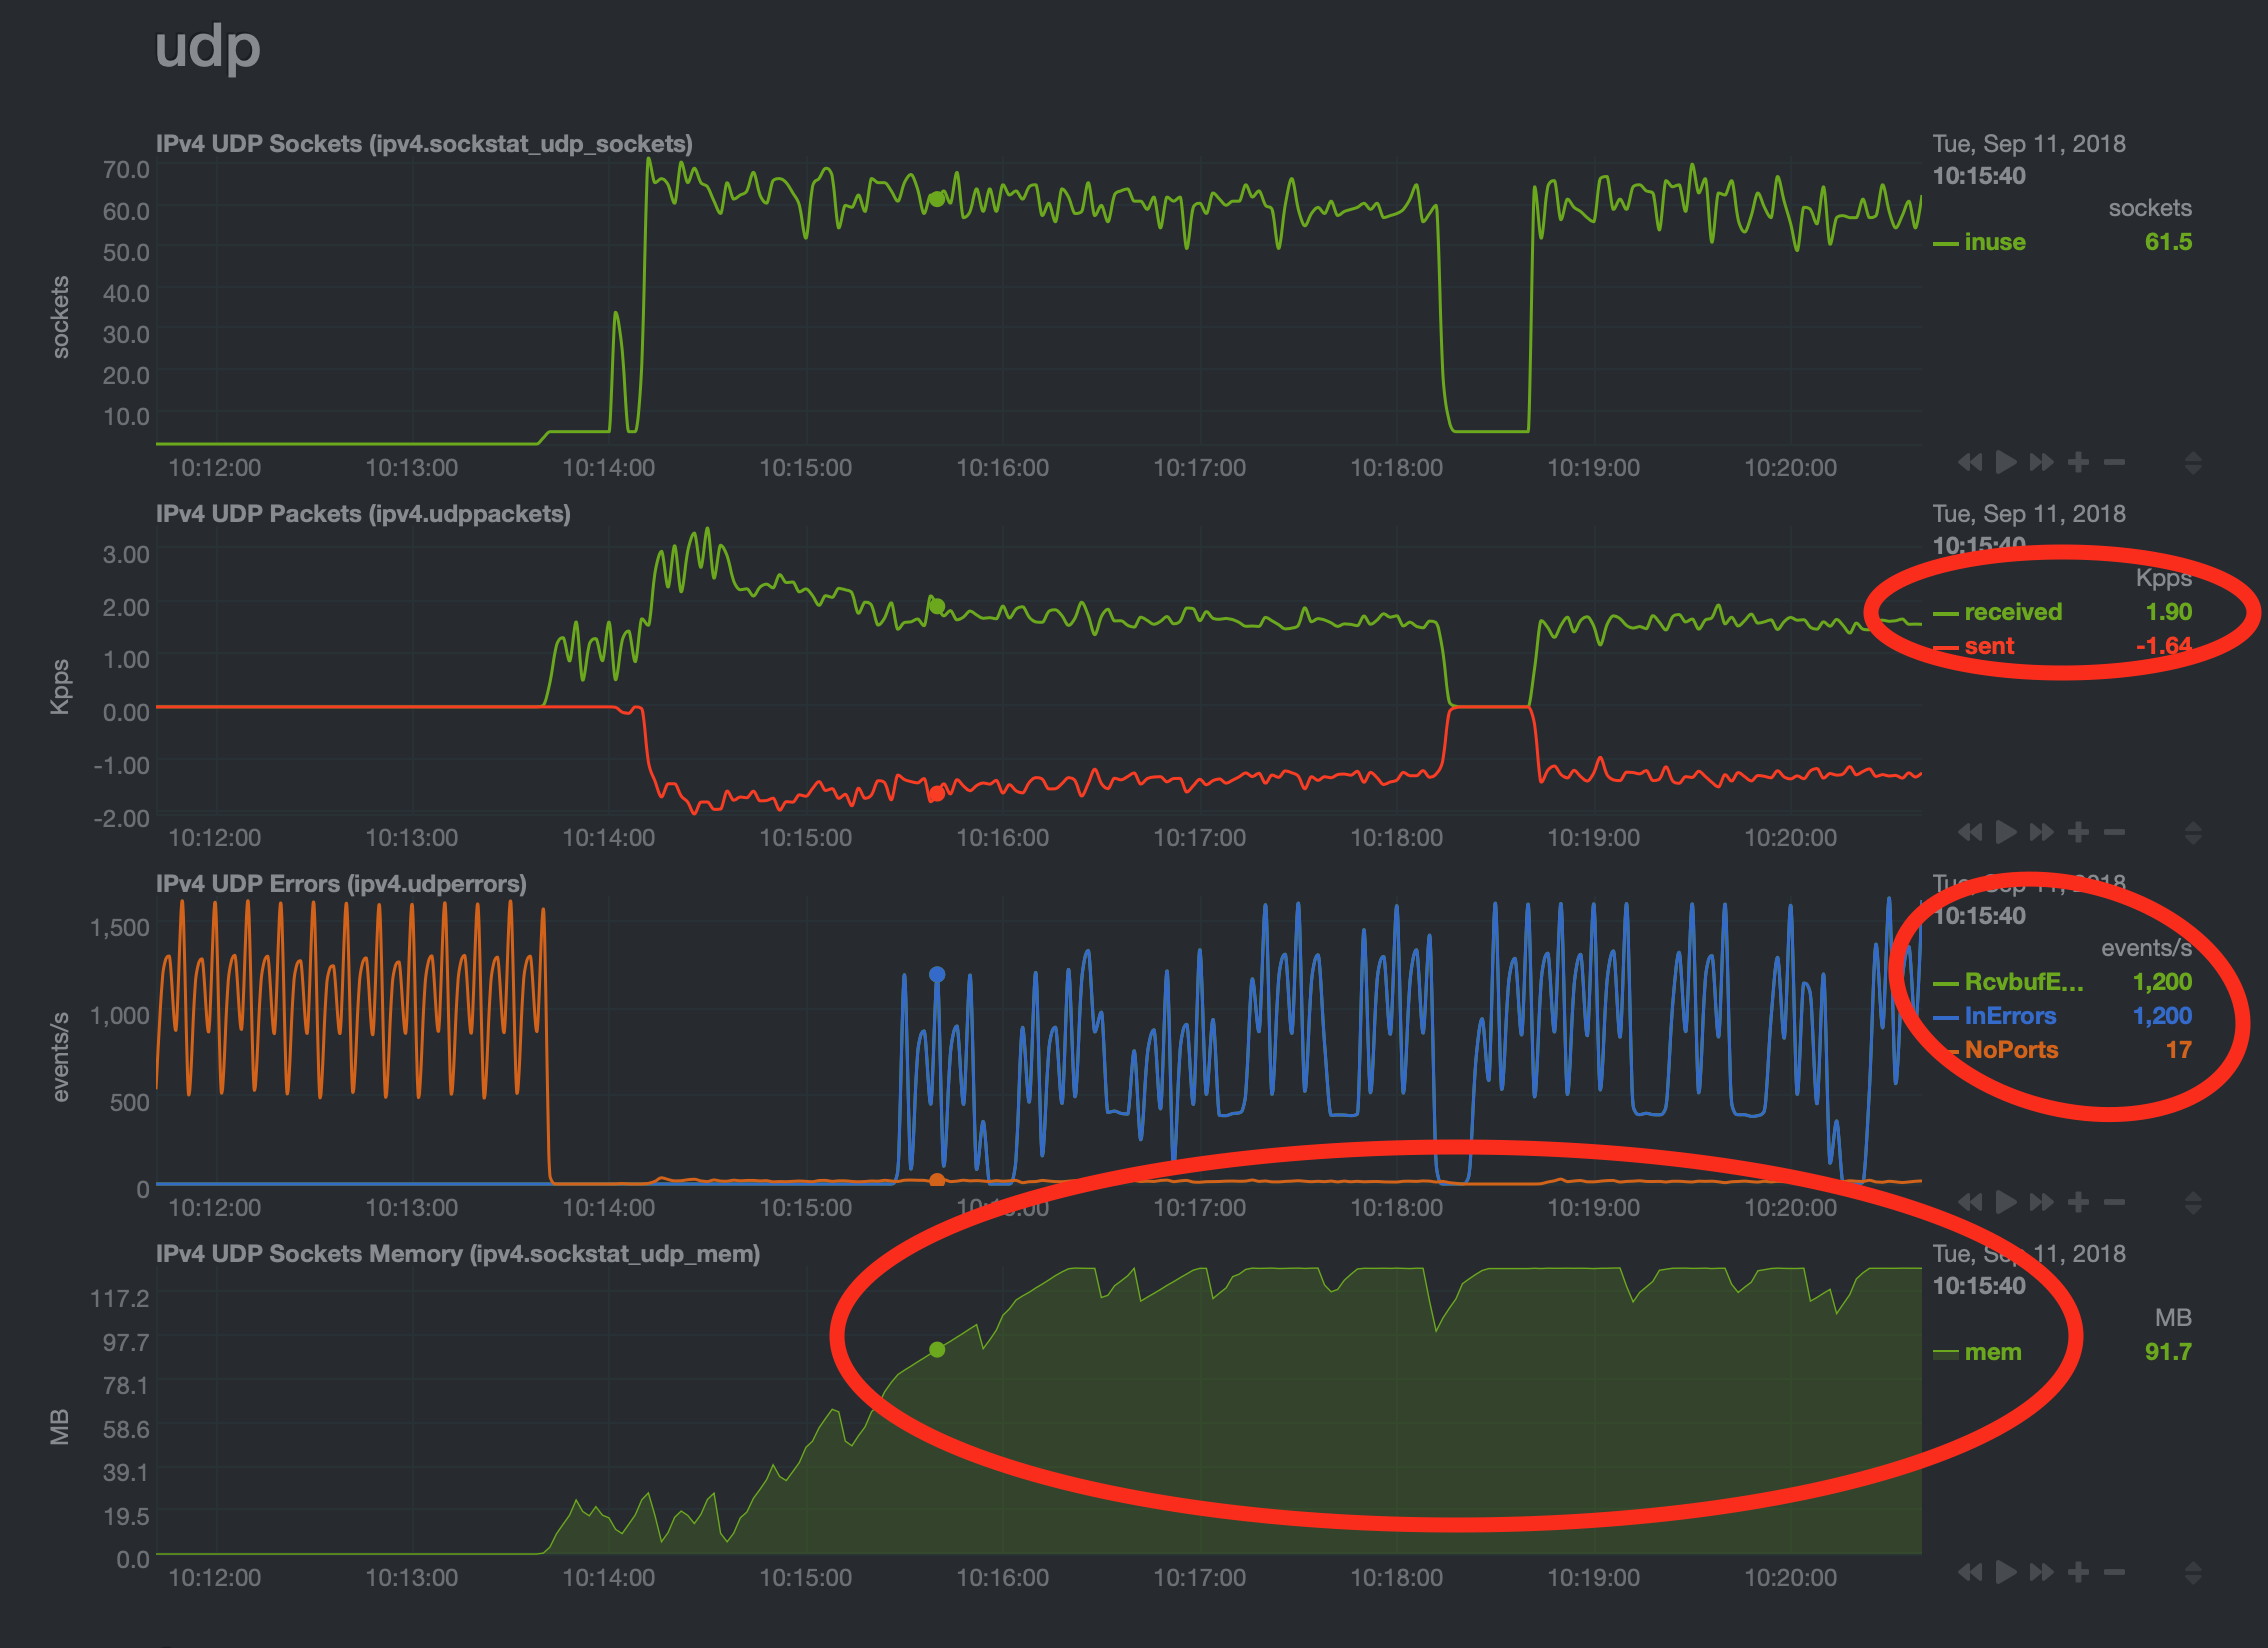The width and height of the screenshot is (2268, 1648).
Task: Zoom out the UDP Sockets Memory chart
Action: [2114, 1572]
